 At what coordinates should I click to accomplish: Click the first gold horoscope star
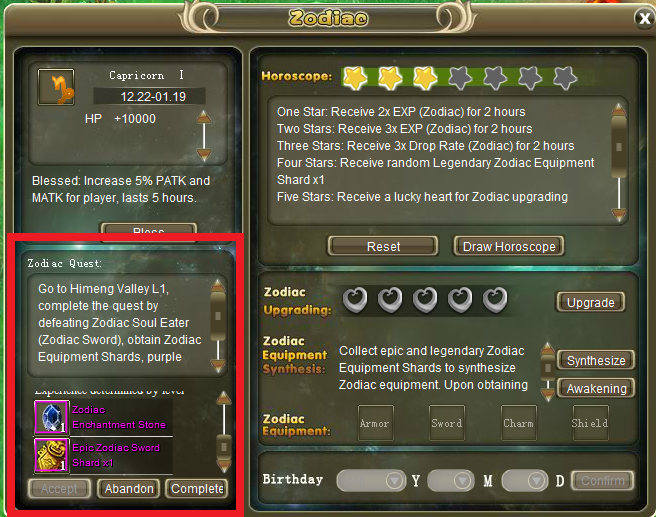click(x=355, y=78)
